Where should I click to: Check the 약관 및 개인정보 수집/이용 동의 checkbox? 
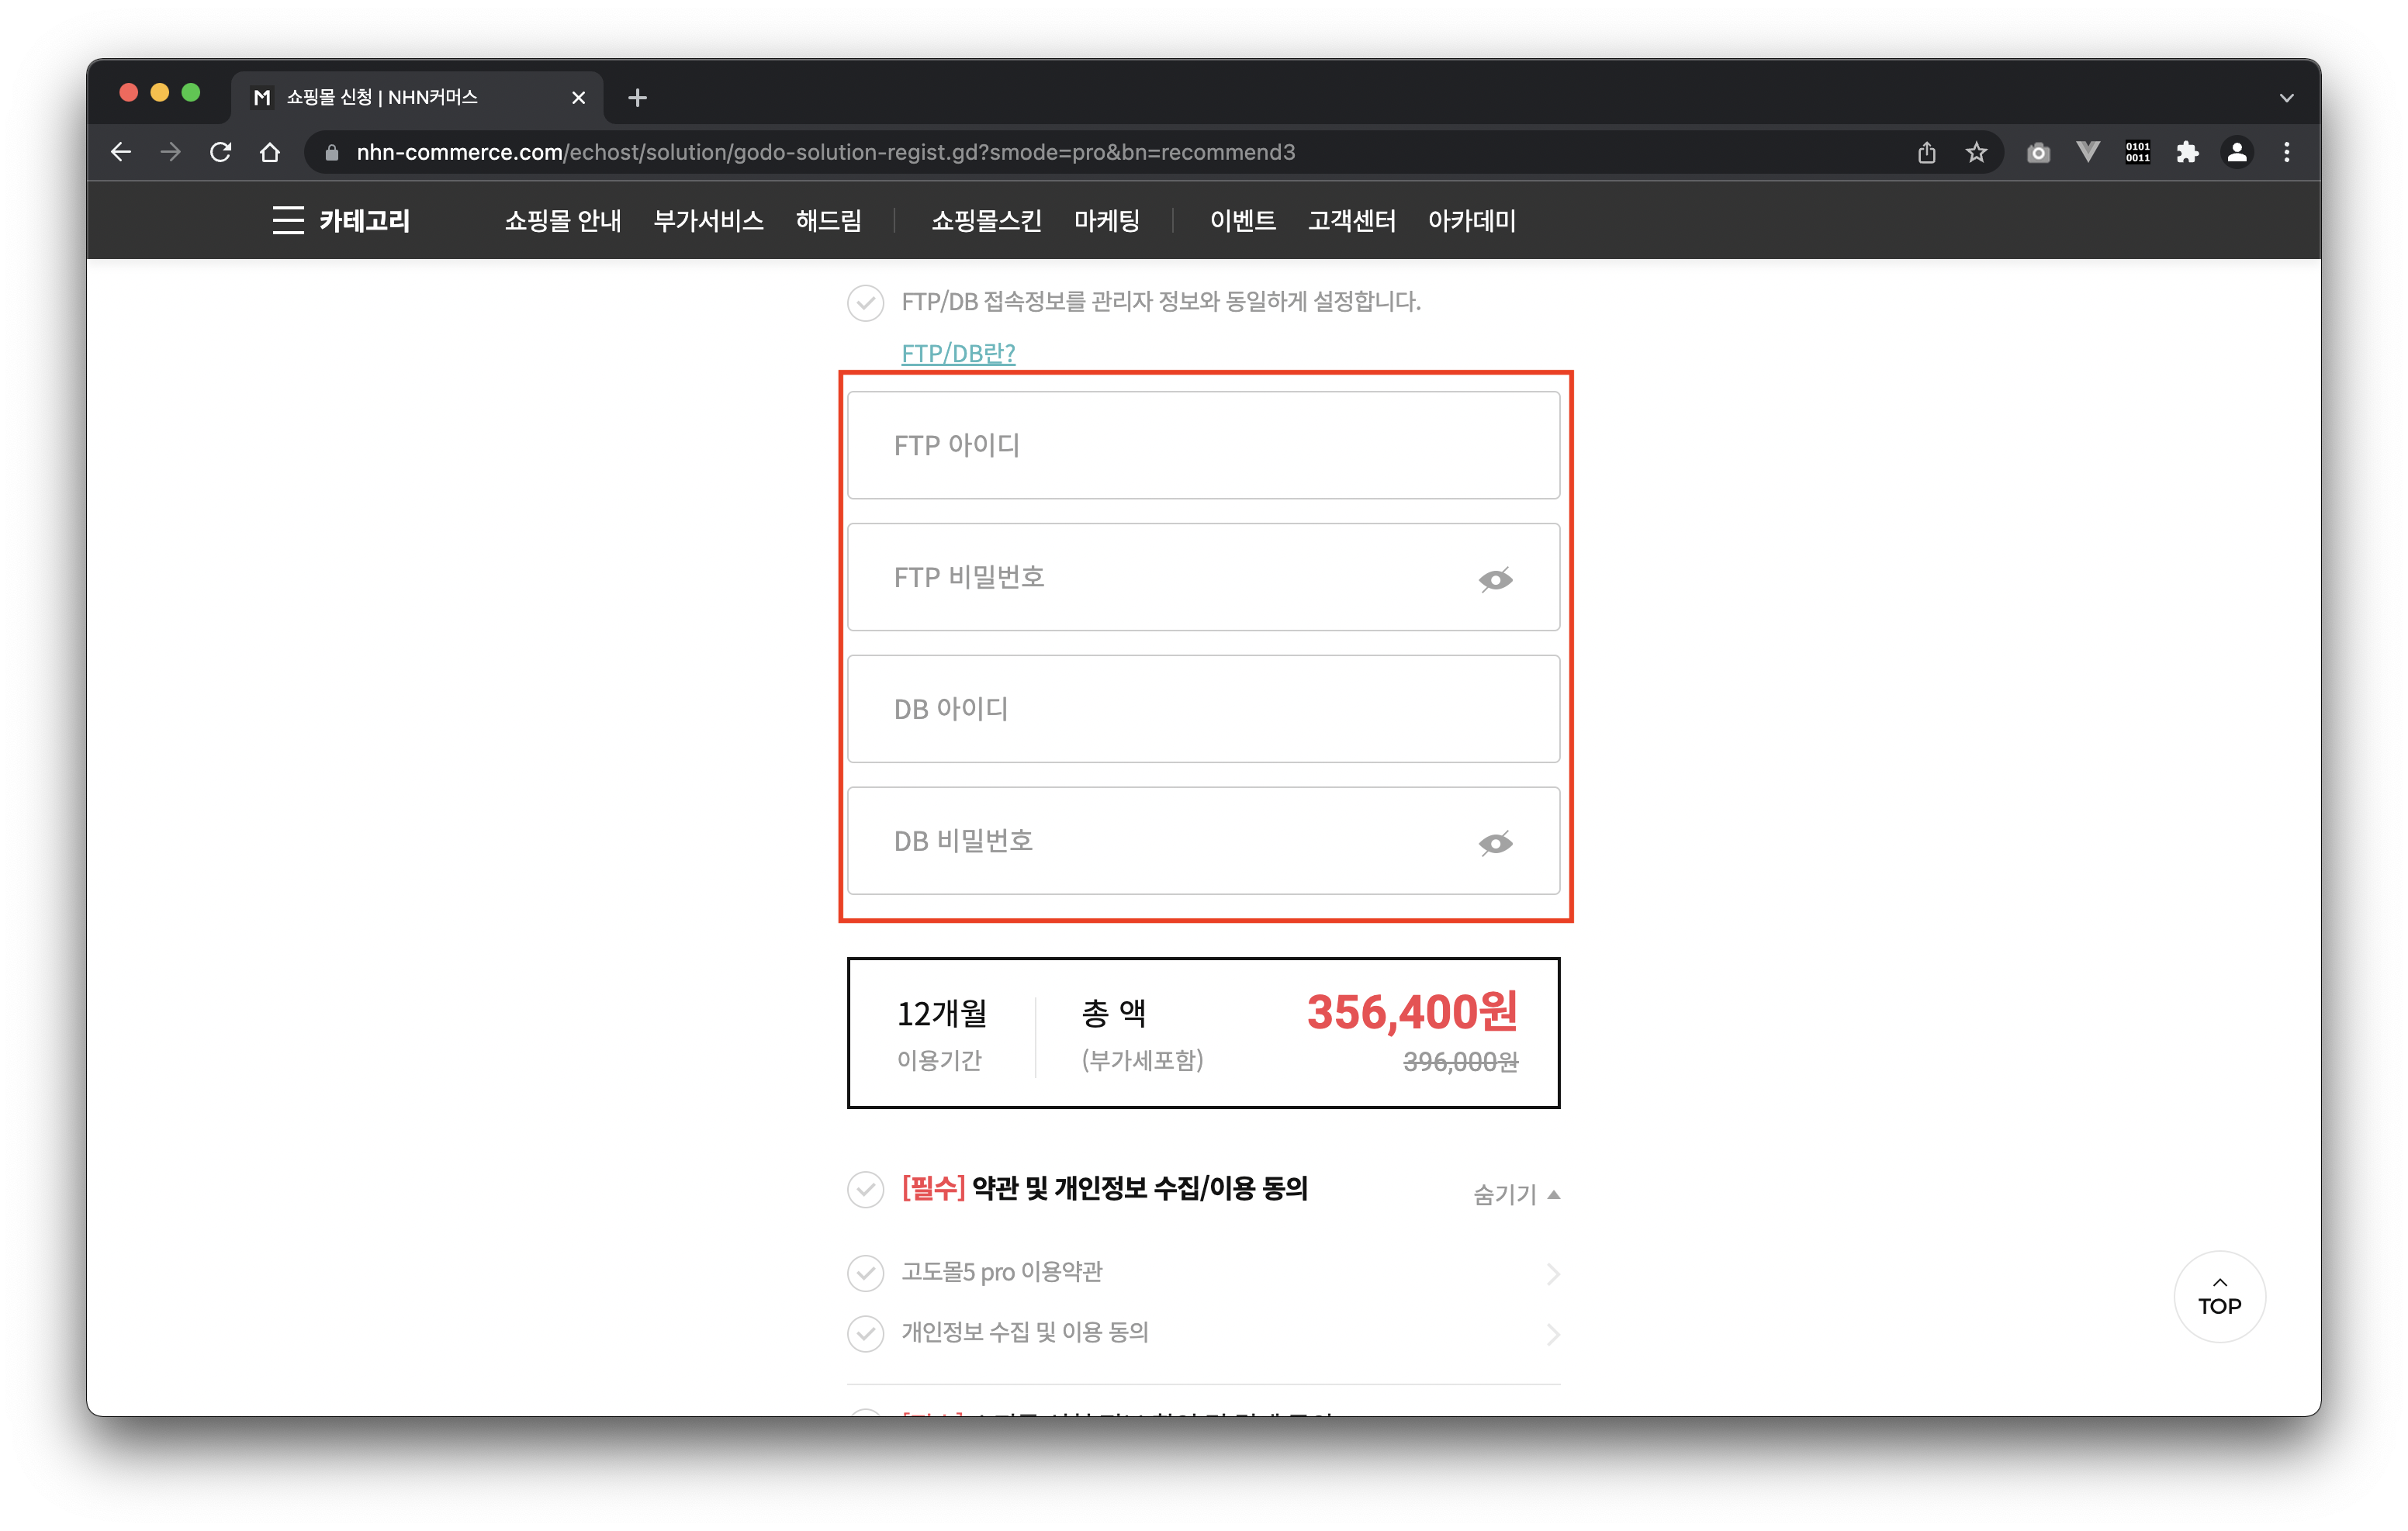(x=865, y=1189)
